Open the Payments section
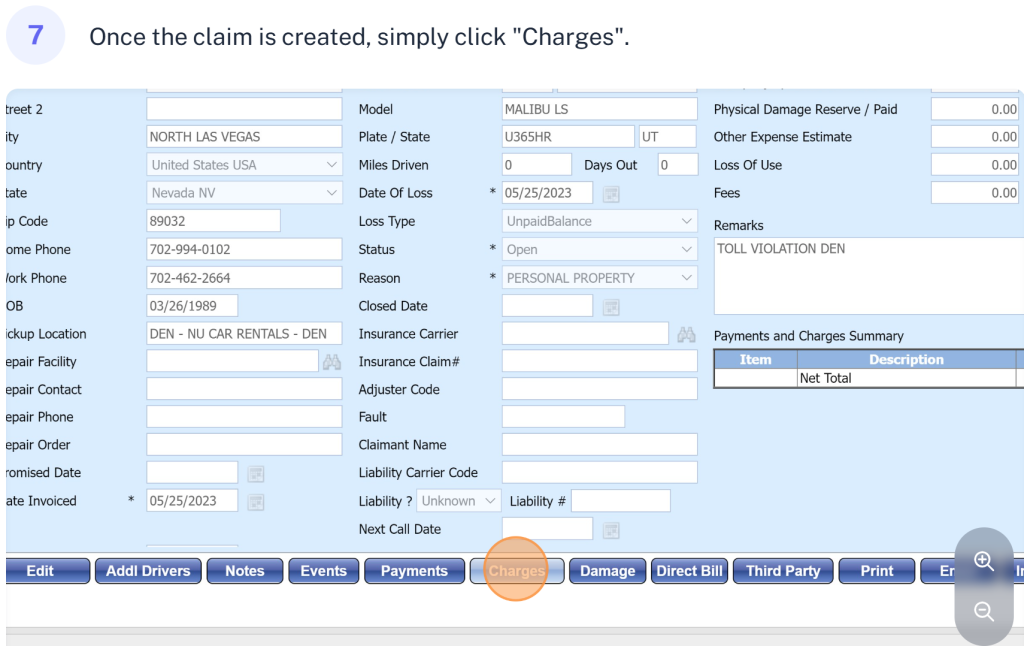Image resolution: width=1024 pixels, height=646 pixels. click(414, 571)
